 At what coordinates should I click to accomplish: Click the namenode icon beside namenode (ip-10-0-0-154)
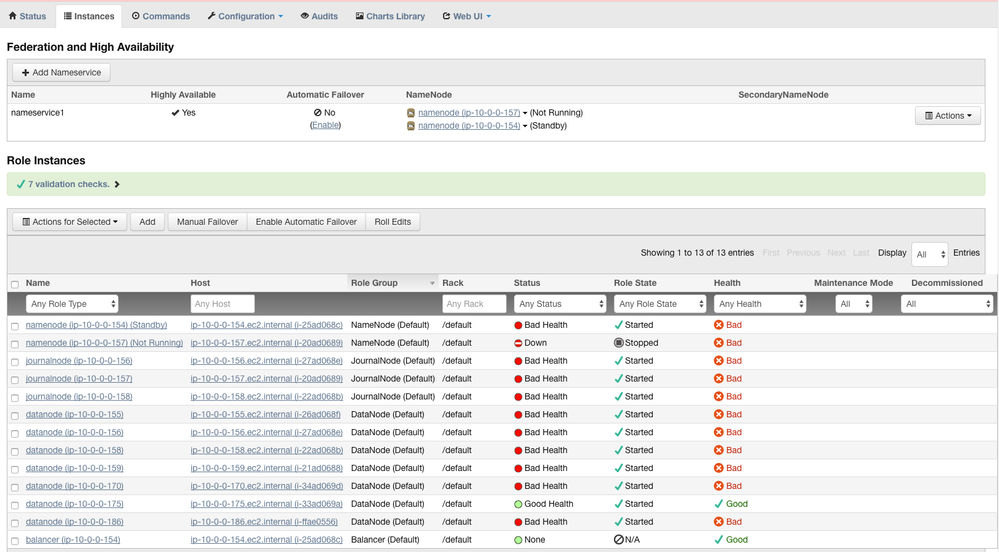tap(411, 126)
